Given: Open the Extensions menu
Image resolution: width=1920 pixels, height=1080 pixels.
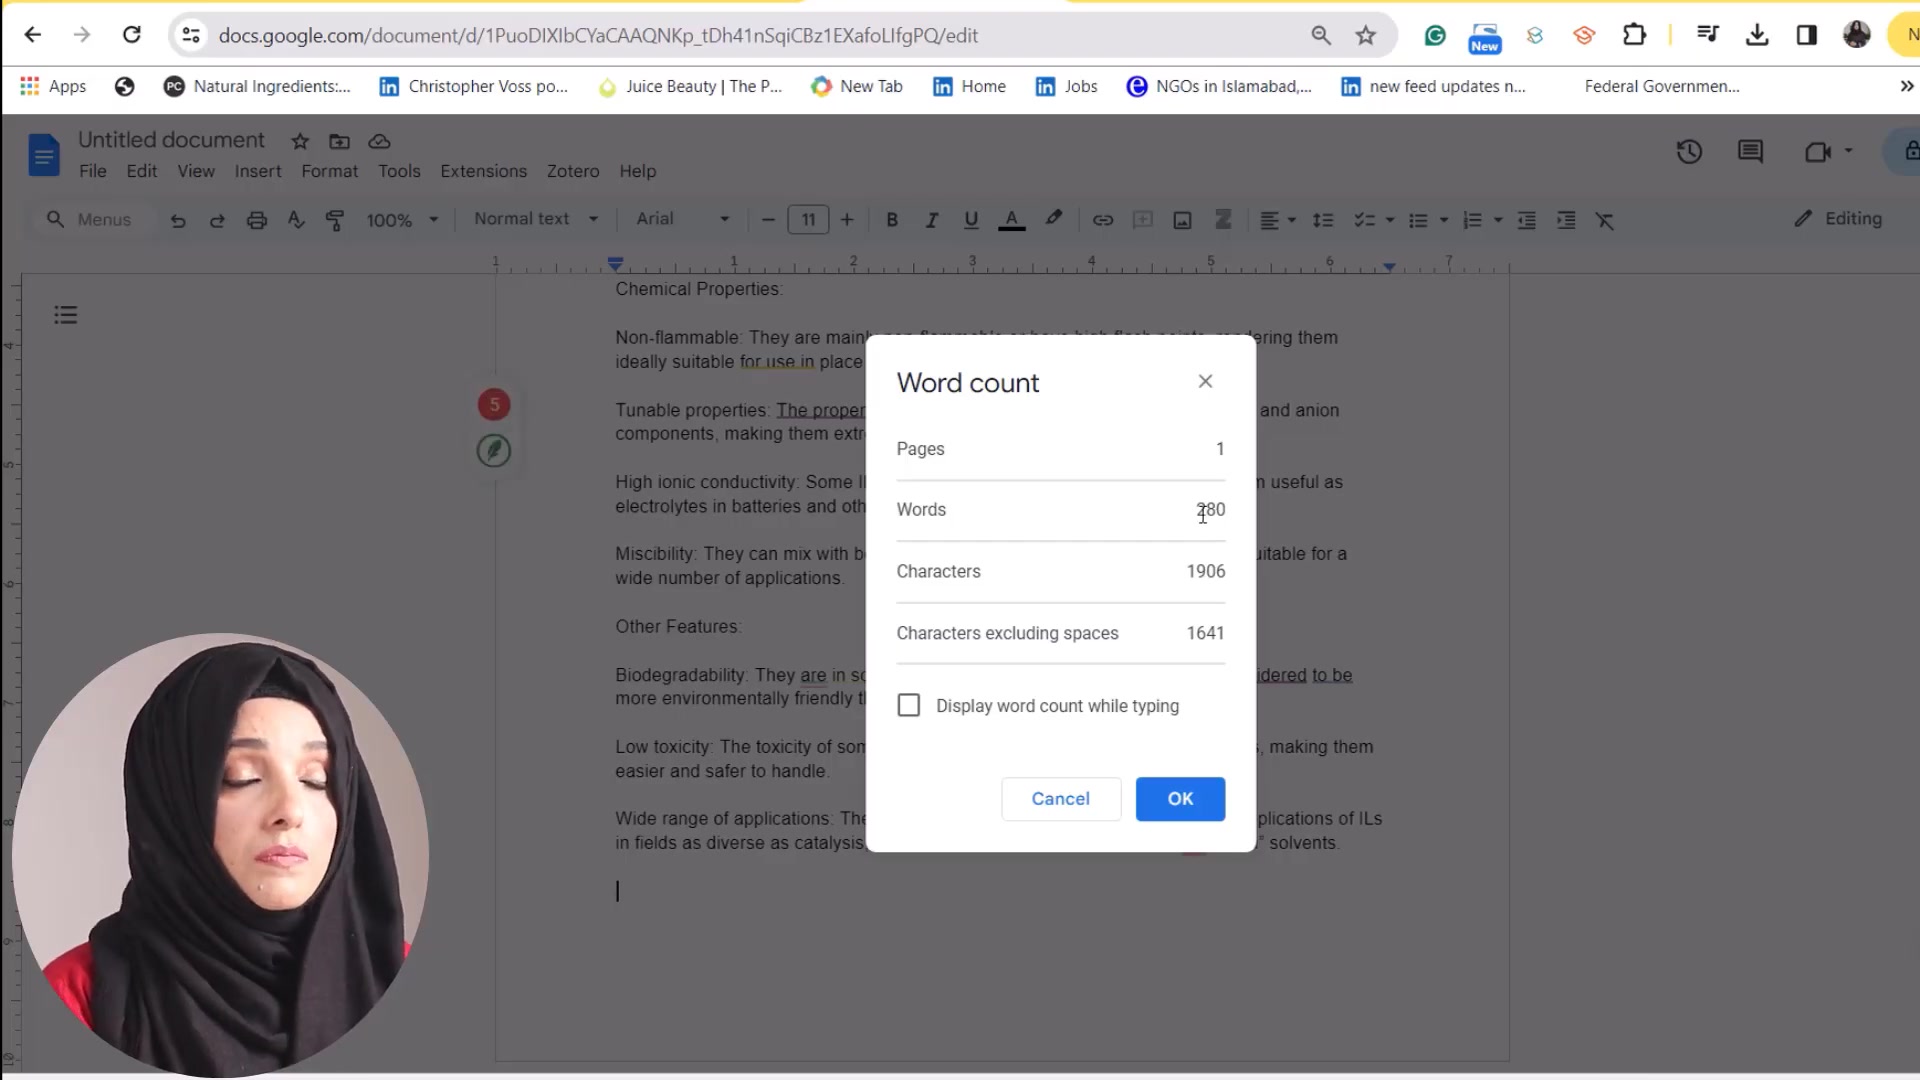Looking at the screenshot, I should click(x=483, y=171).
